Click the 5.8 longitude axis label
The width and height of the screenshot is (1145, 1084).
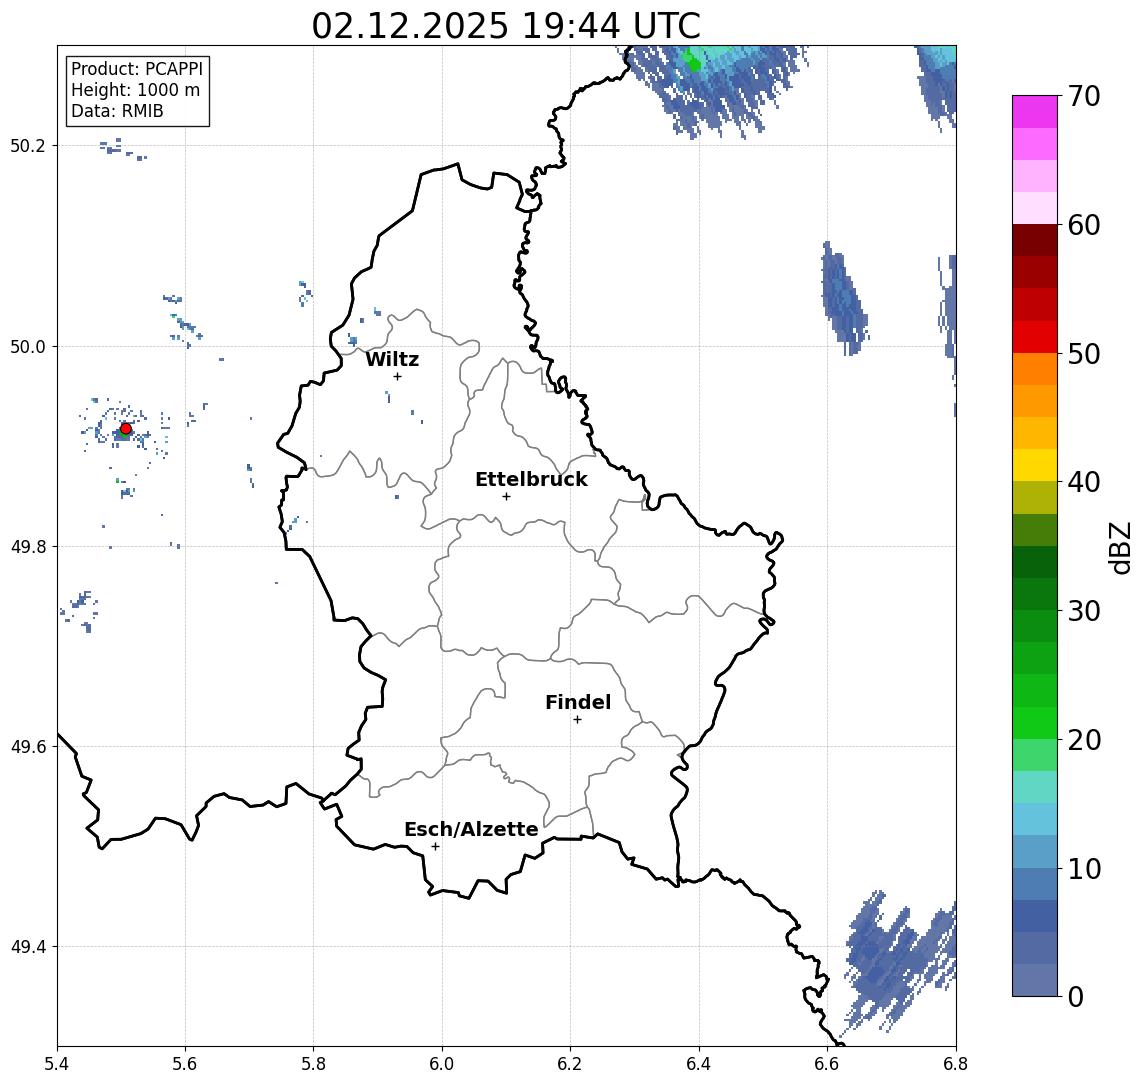313,1064
